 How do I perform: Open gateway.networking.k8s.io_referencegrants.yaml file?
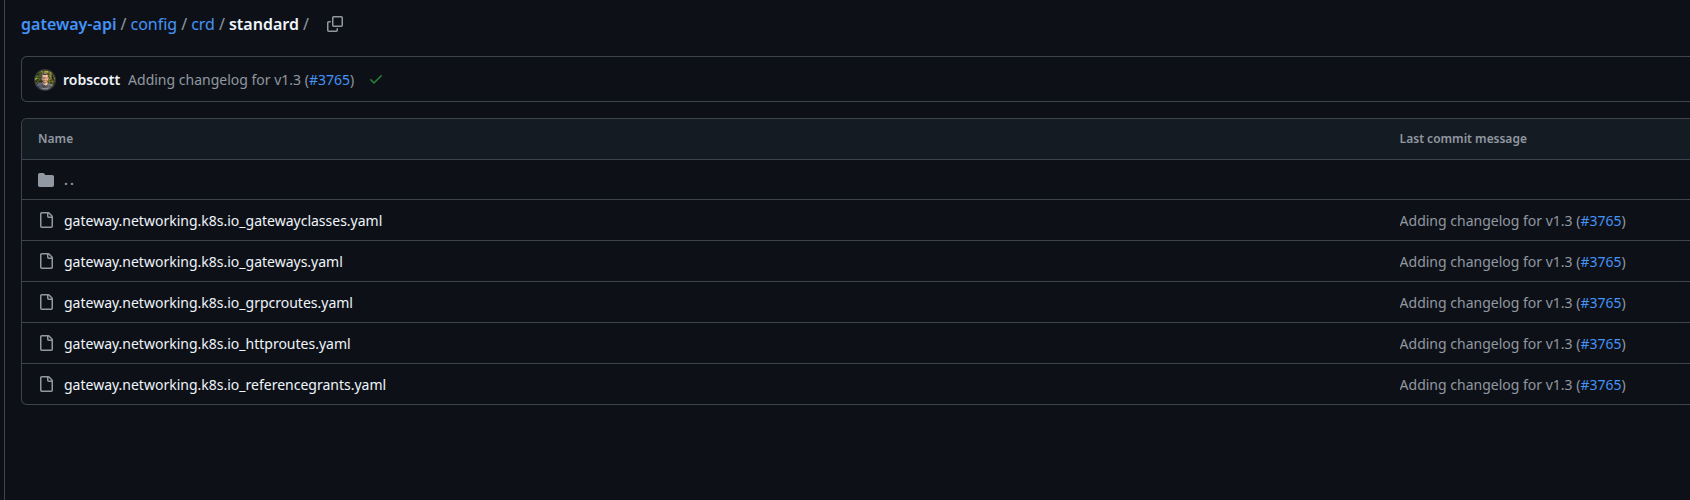click(x=225, y=385)
